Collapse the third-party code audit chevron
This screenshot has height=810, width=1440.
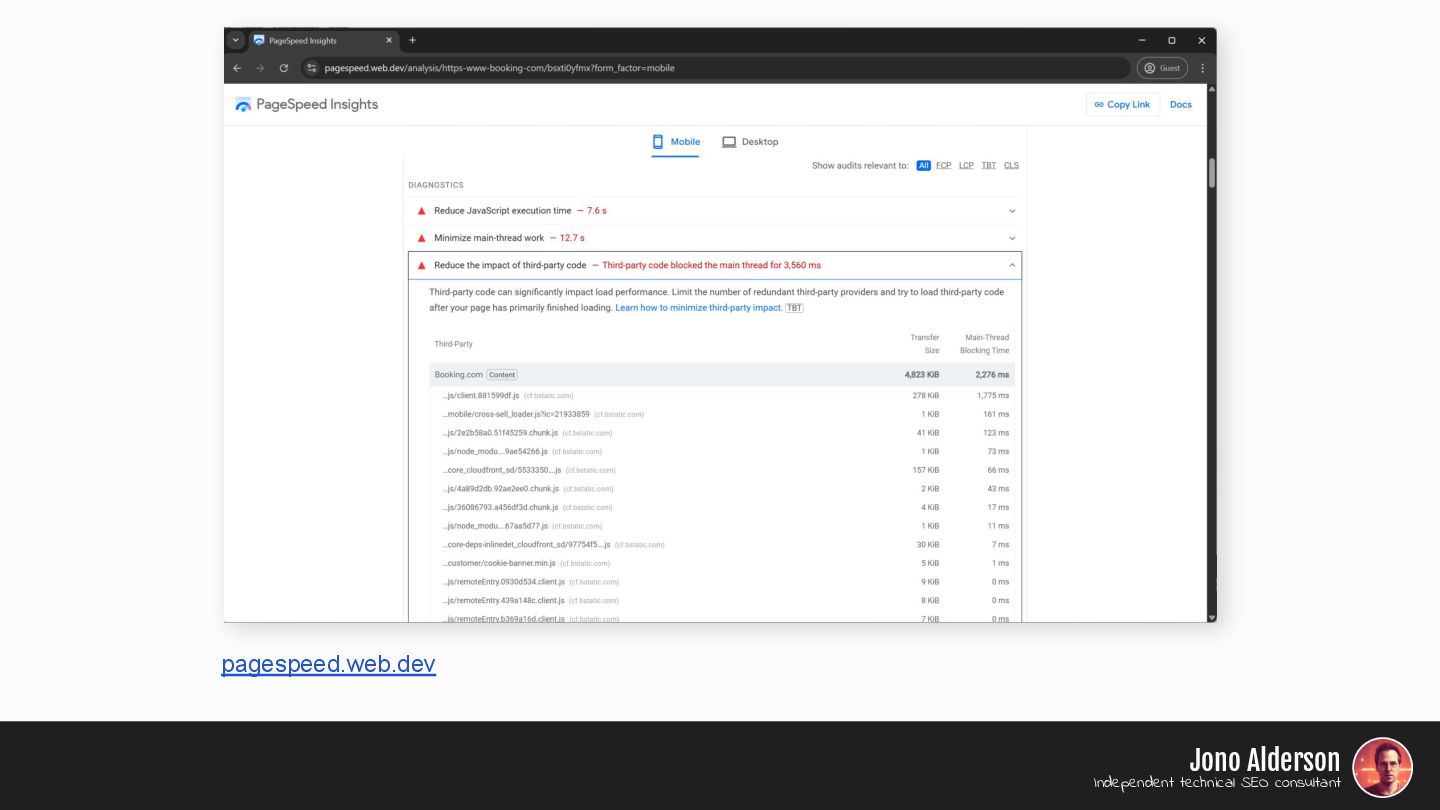click(x=1012, y=265)
